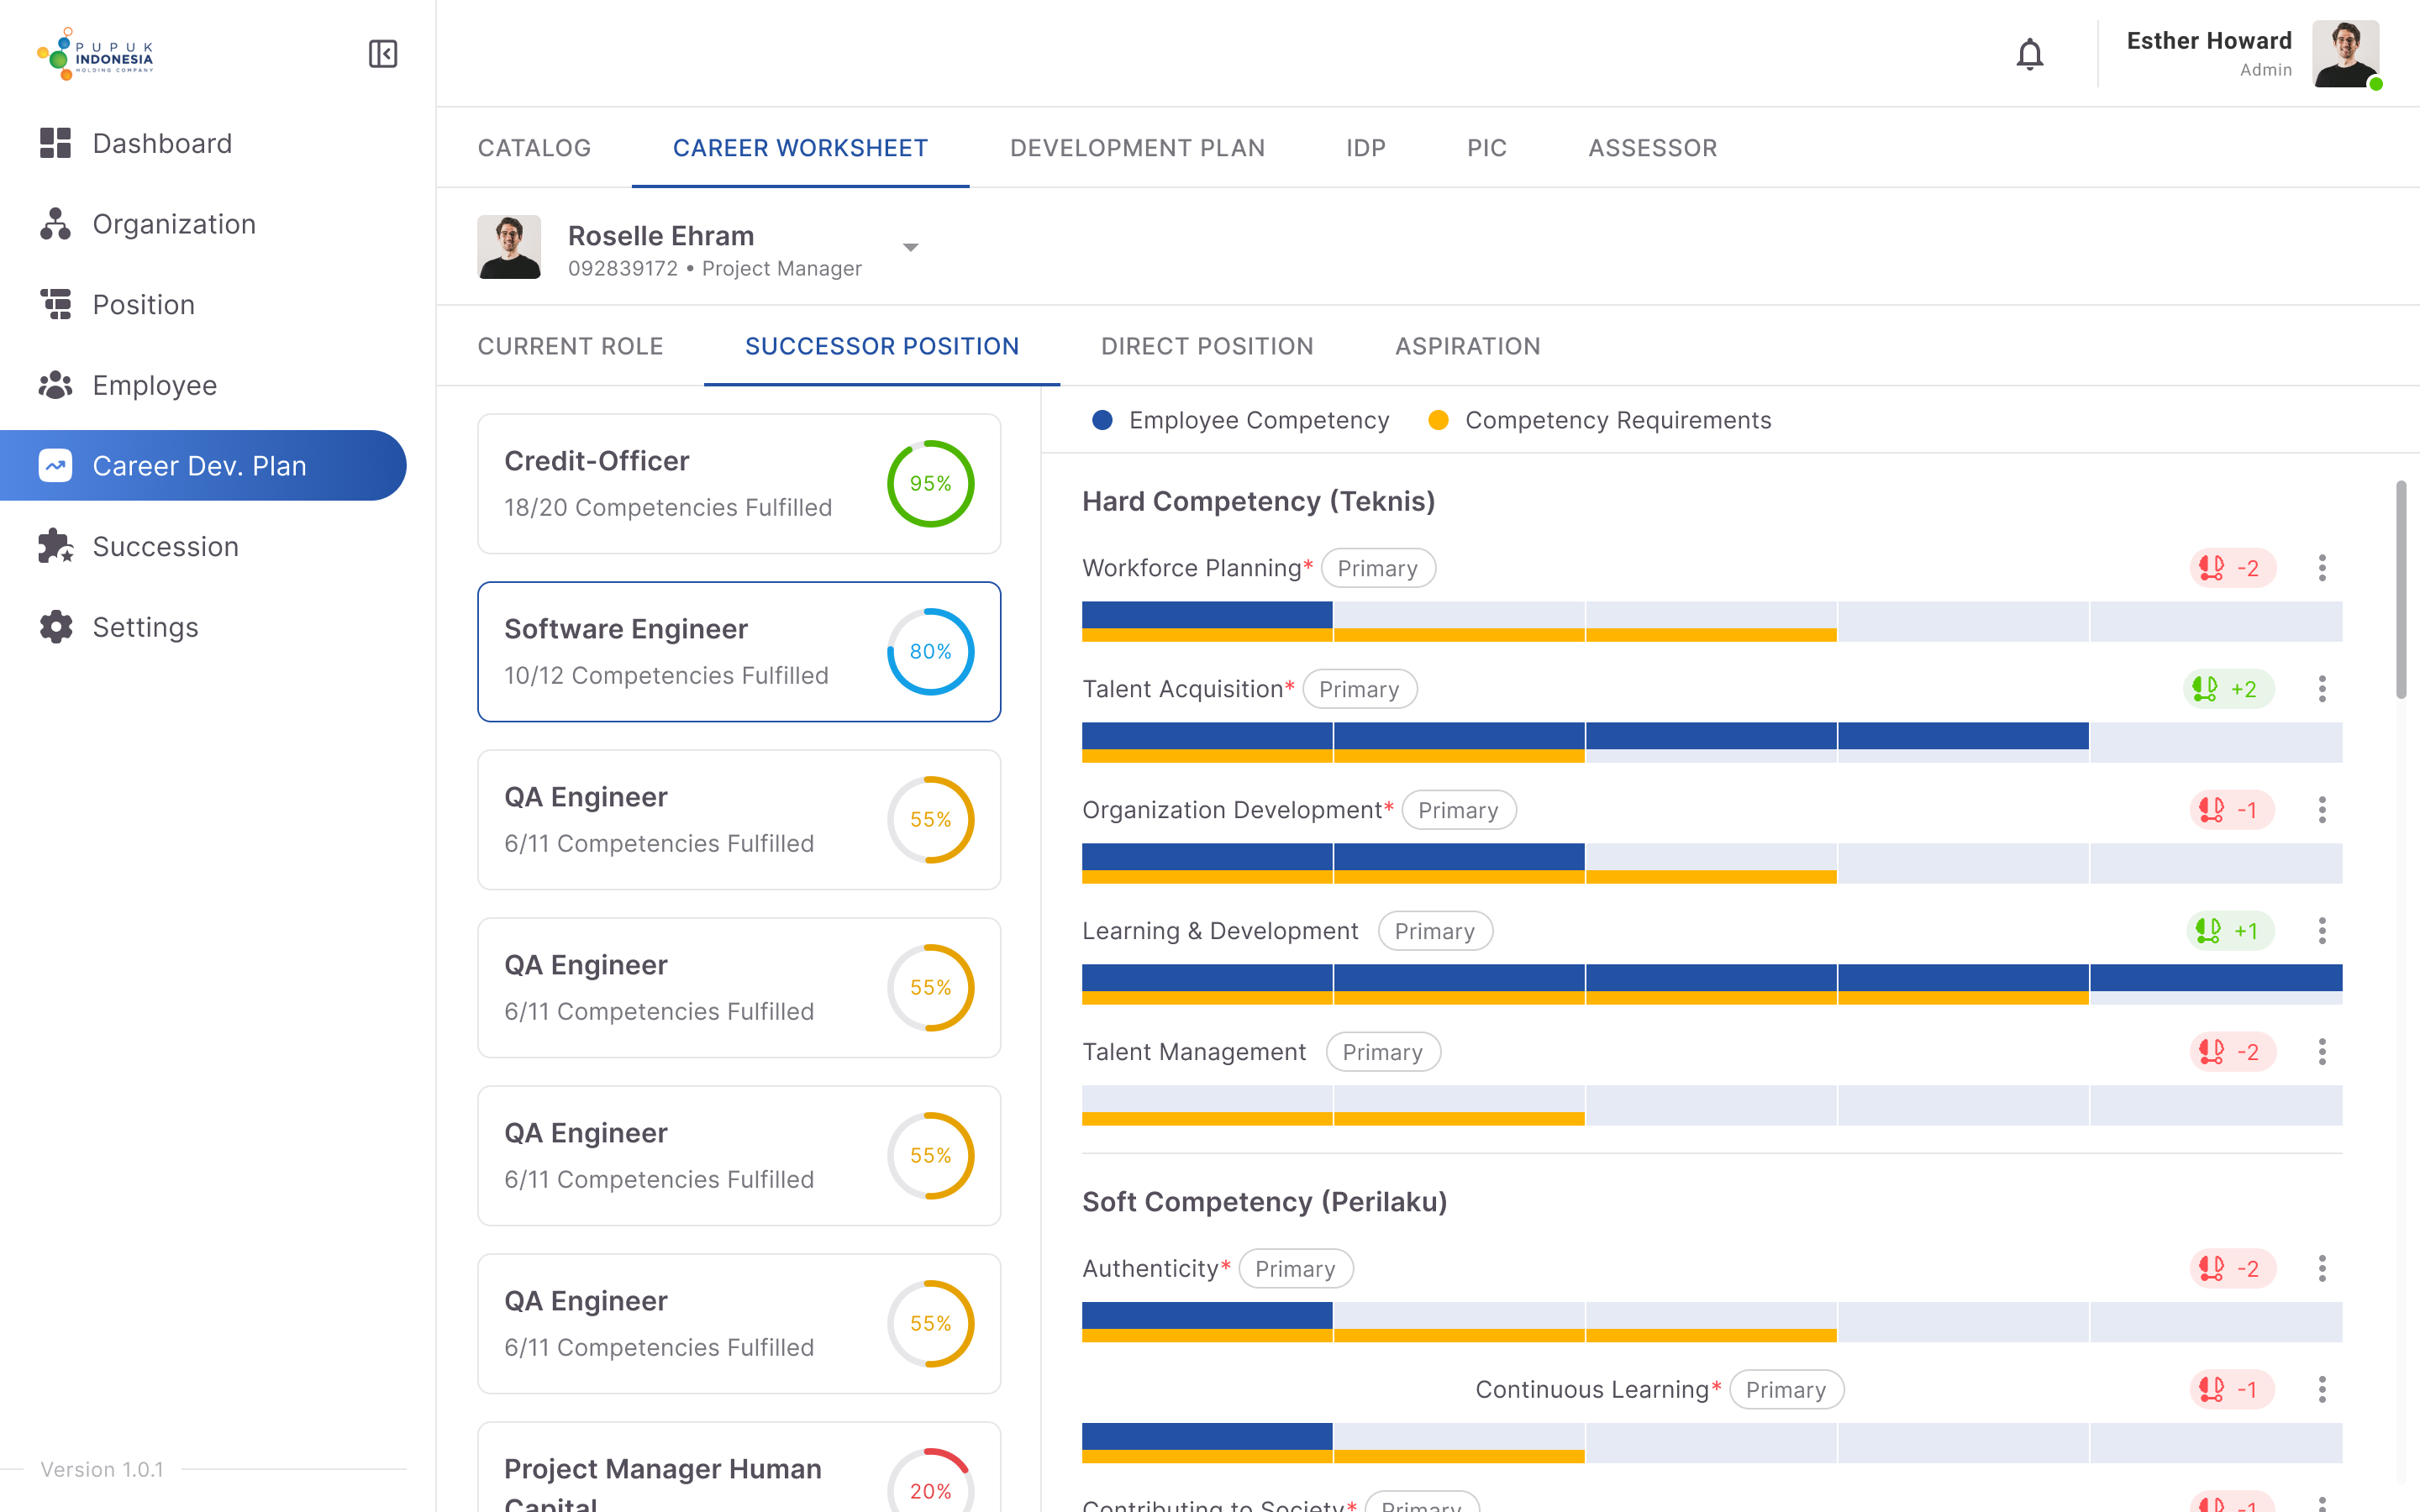Image resolution: width=2420 pixels, height=1512 pixels.
Task: Click the -1 gap badge for Continuous Learning
Action: pyautogui.click(x=2232, y=1390)
